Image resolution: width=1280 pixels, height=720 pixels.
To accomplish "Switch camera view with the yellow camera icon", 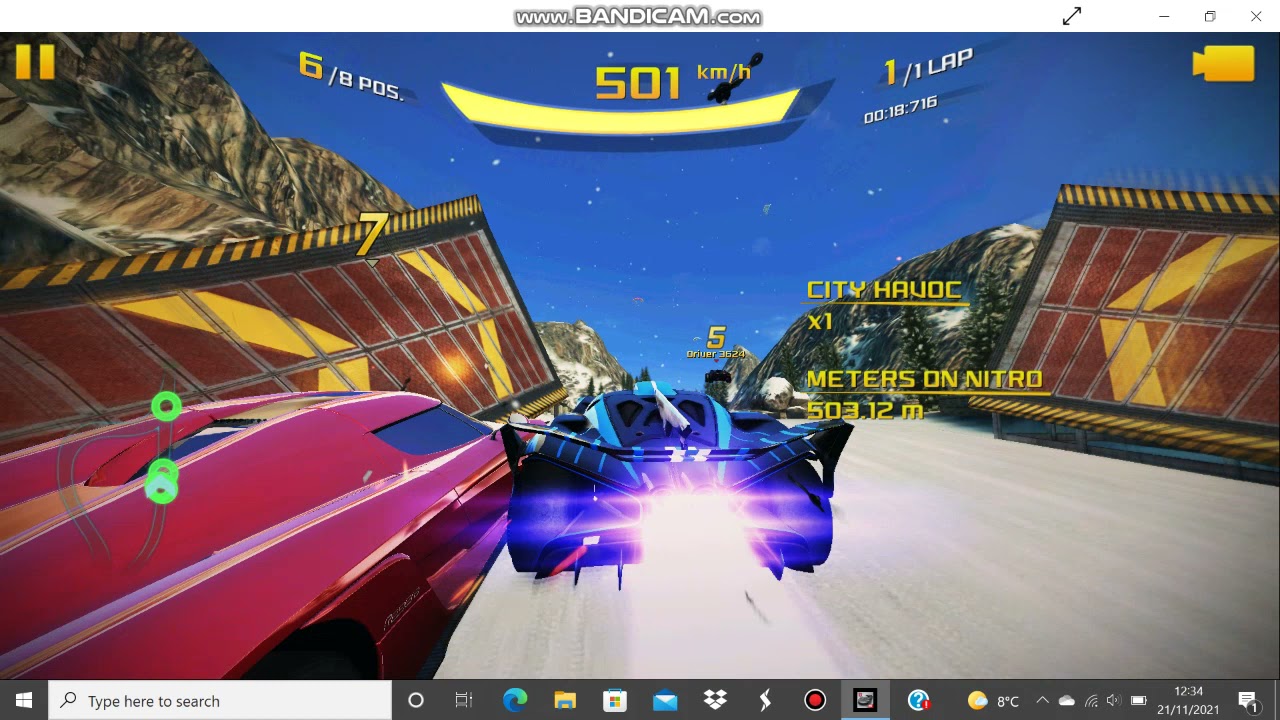I will click(x=1224, y=63).
